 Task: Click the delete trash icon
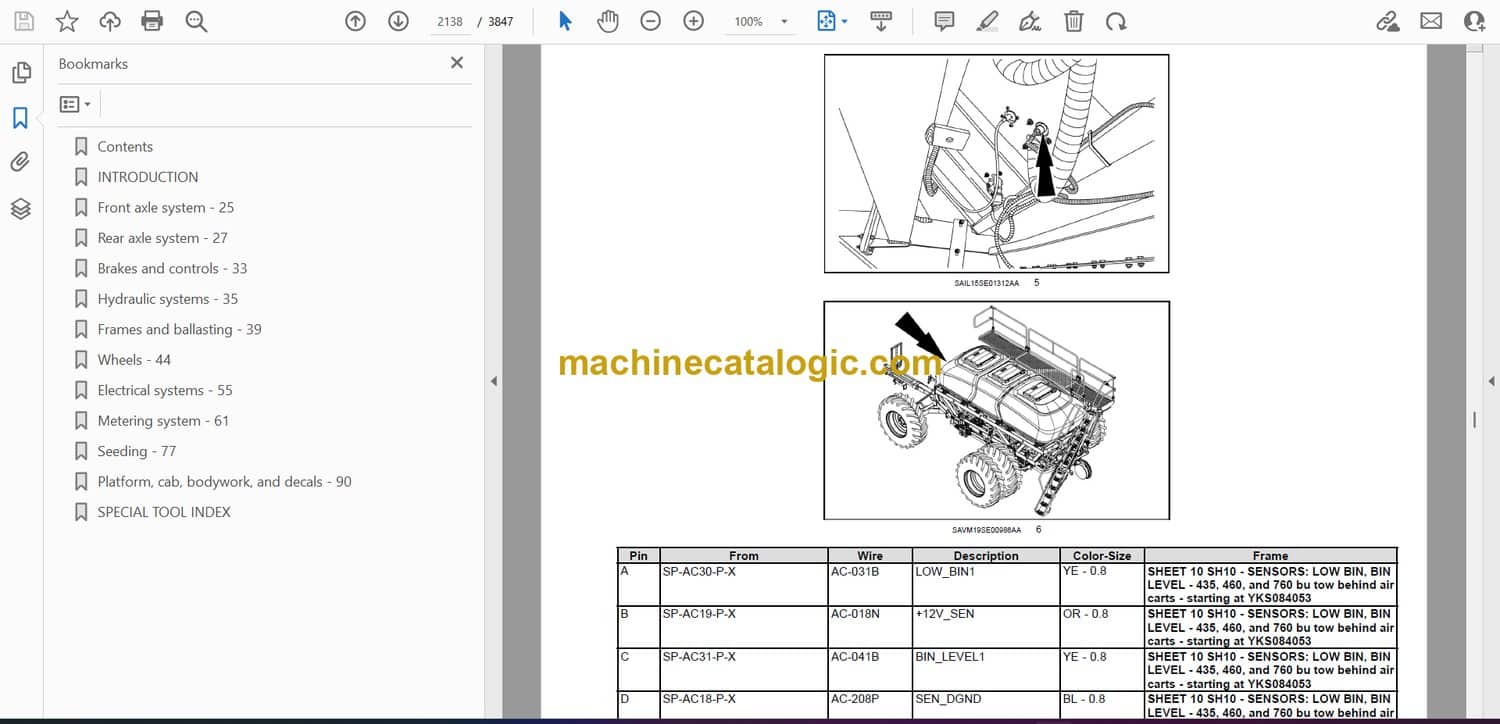pyautogui.click(x=1073, y=21)
